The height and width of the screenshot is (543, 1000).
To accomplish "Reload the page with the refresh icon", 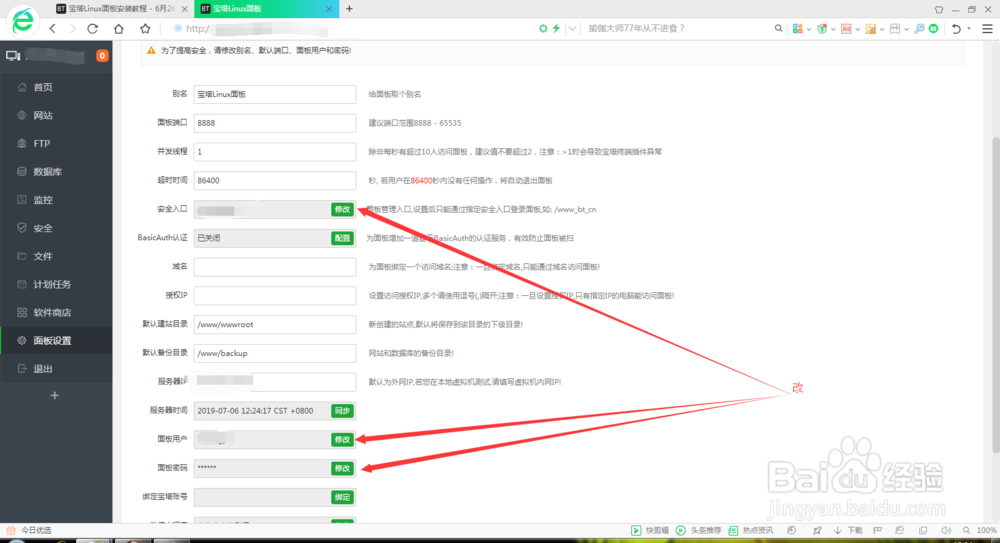I will coord(92,29).
